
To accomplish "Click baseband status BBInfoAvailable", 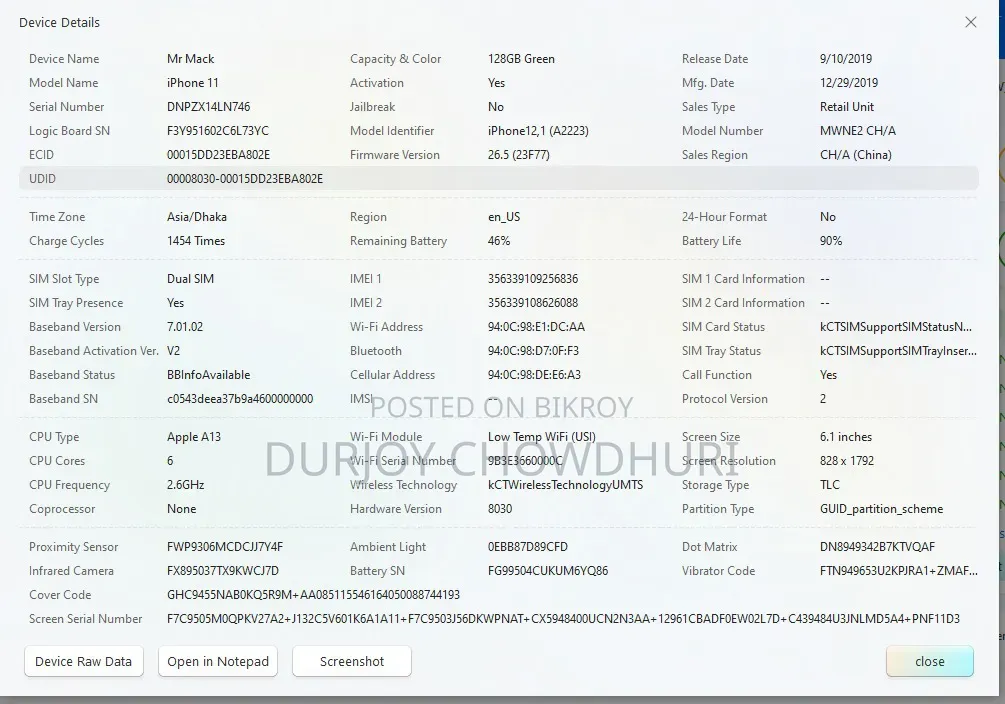I will click(208, 375).
